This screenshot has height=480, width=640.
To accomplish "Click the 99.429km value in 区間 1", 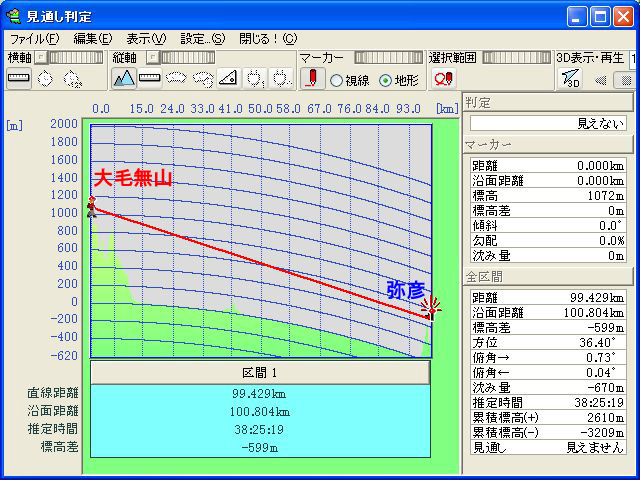I will (259, 394).
